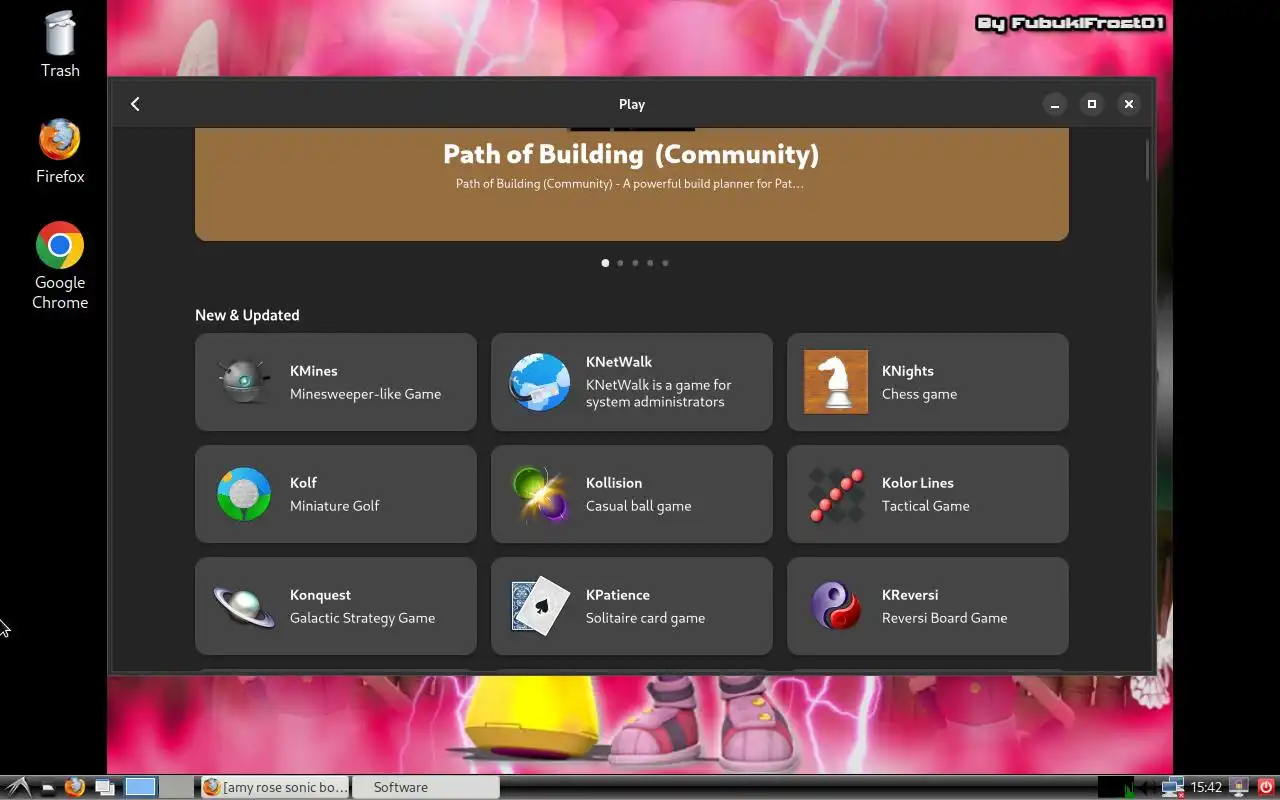The width and height of the screenshot is (1280, 800).
Task: Switch to the highlighted blue workspace pager
Action: [x=140, y=787]
